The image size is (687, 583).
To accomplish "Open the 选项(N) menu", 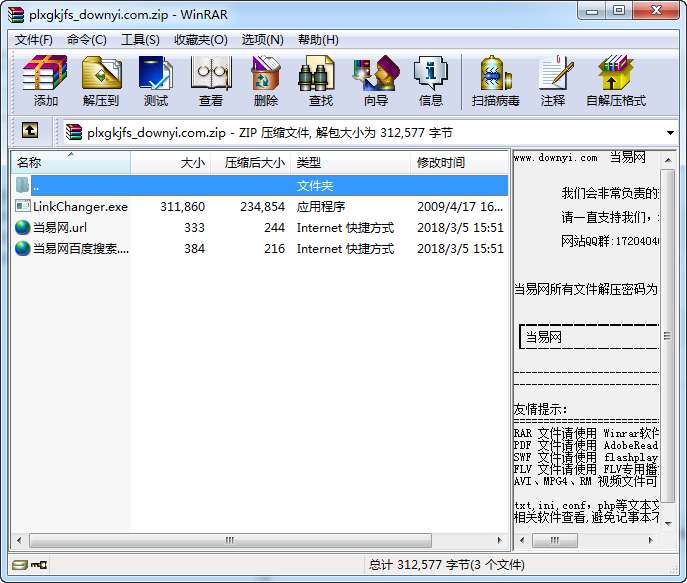I will pyautogui.click(x=262, y=40).
